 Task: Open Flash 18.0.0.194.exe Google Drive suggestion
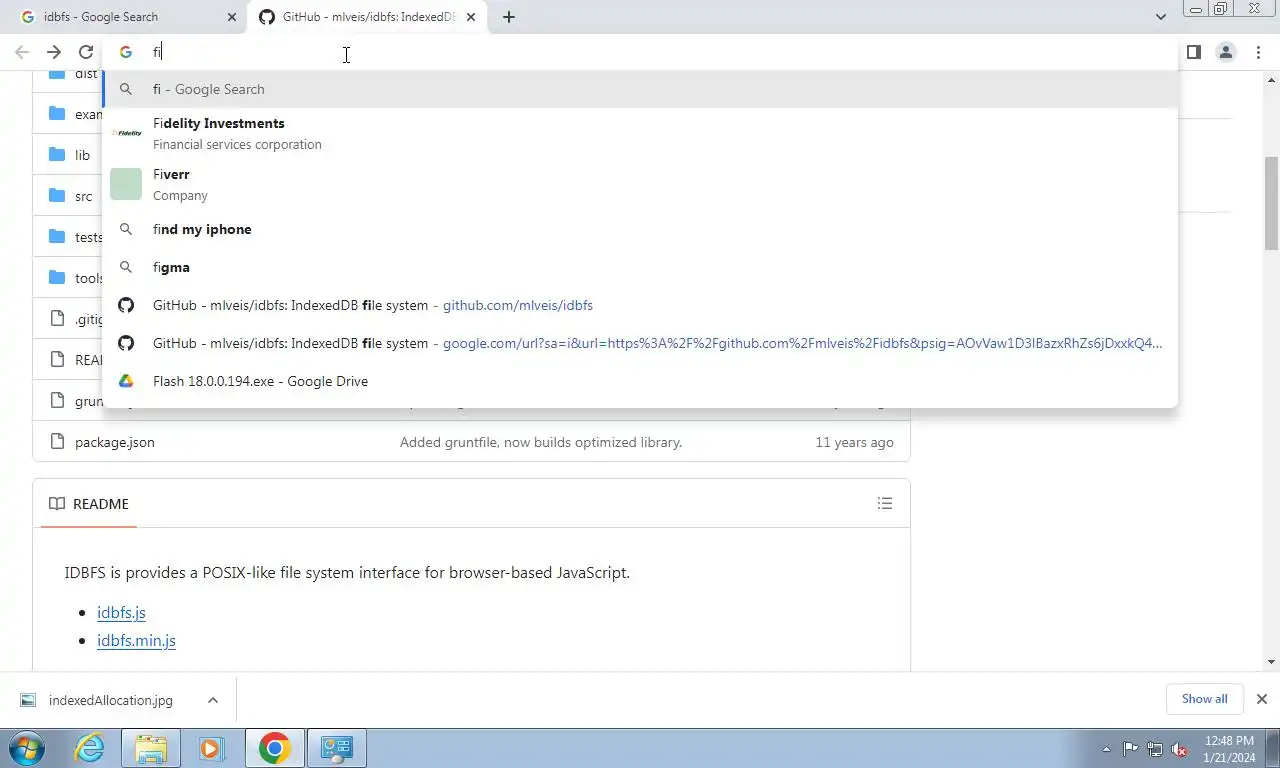pos(640,381)
